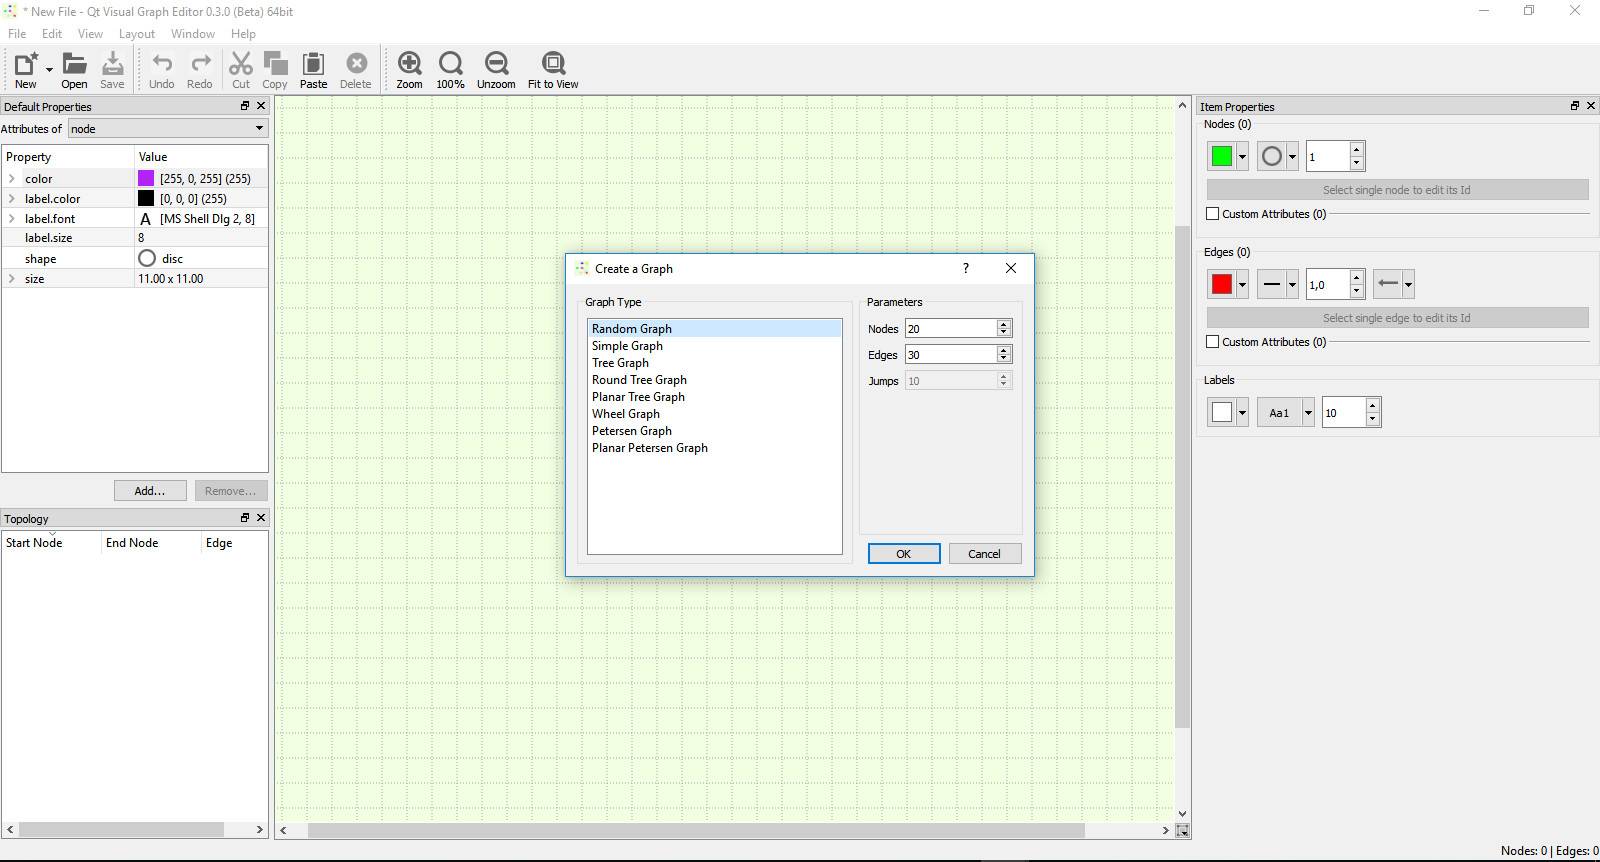Image resolution: width=1600 pixels, height=862 pixels.
Task: Open the Help menu
Action: (x=244, y=34)
